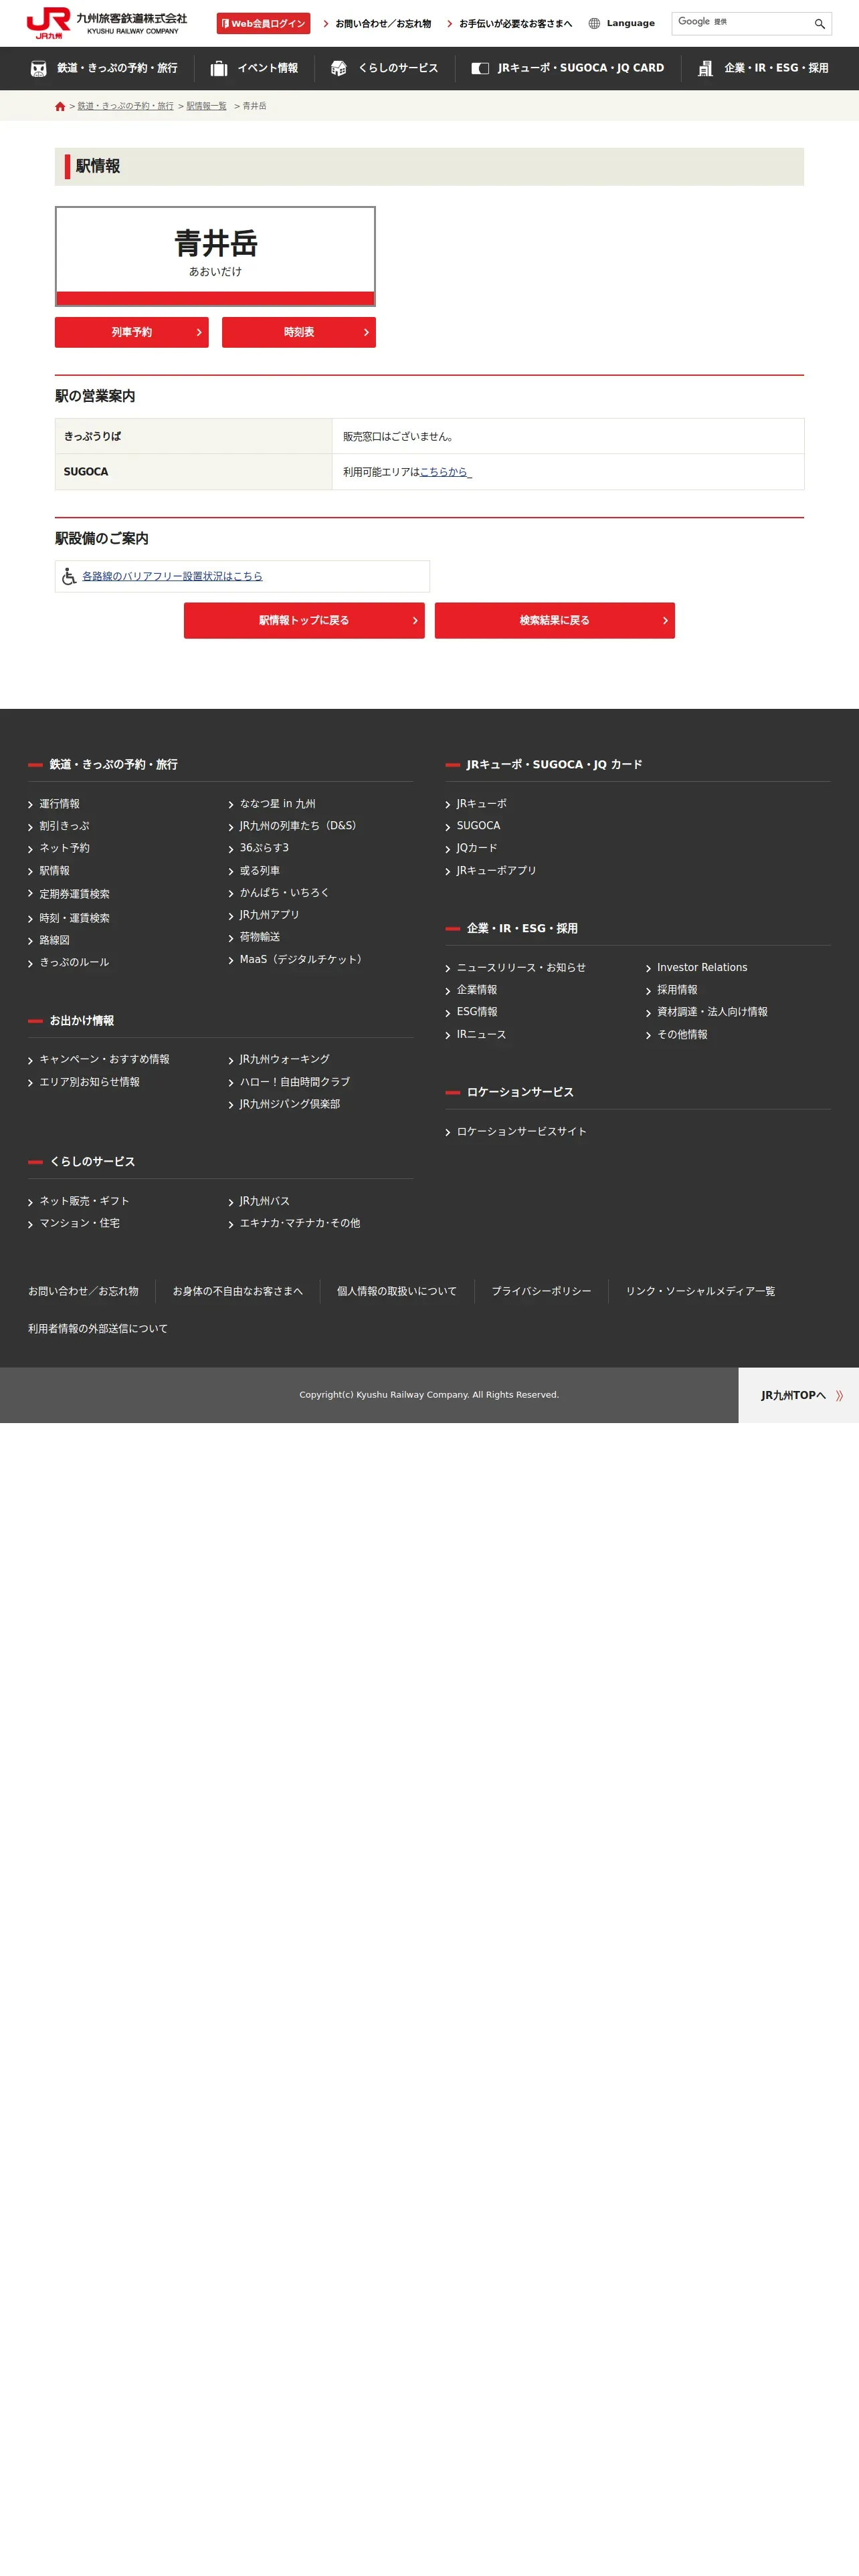Click 検索結果に戻る button
The width and height of the screenshot is (859, 2576).
tap(554, 620)
